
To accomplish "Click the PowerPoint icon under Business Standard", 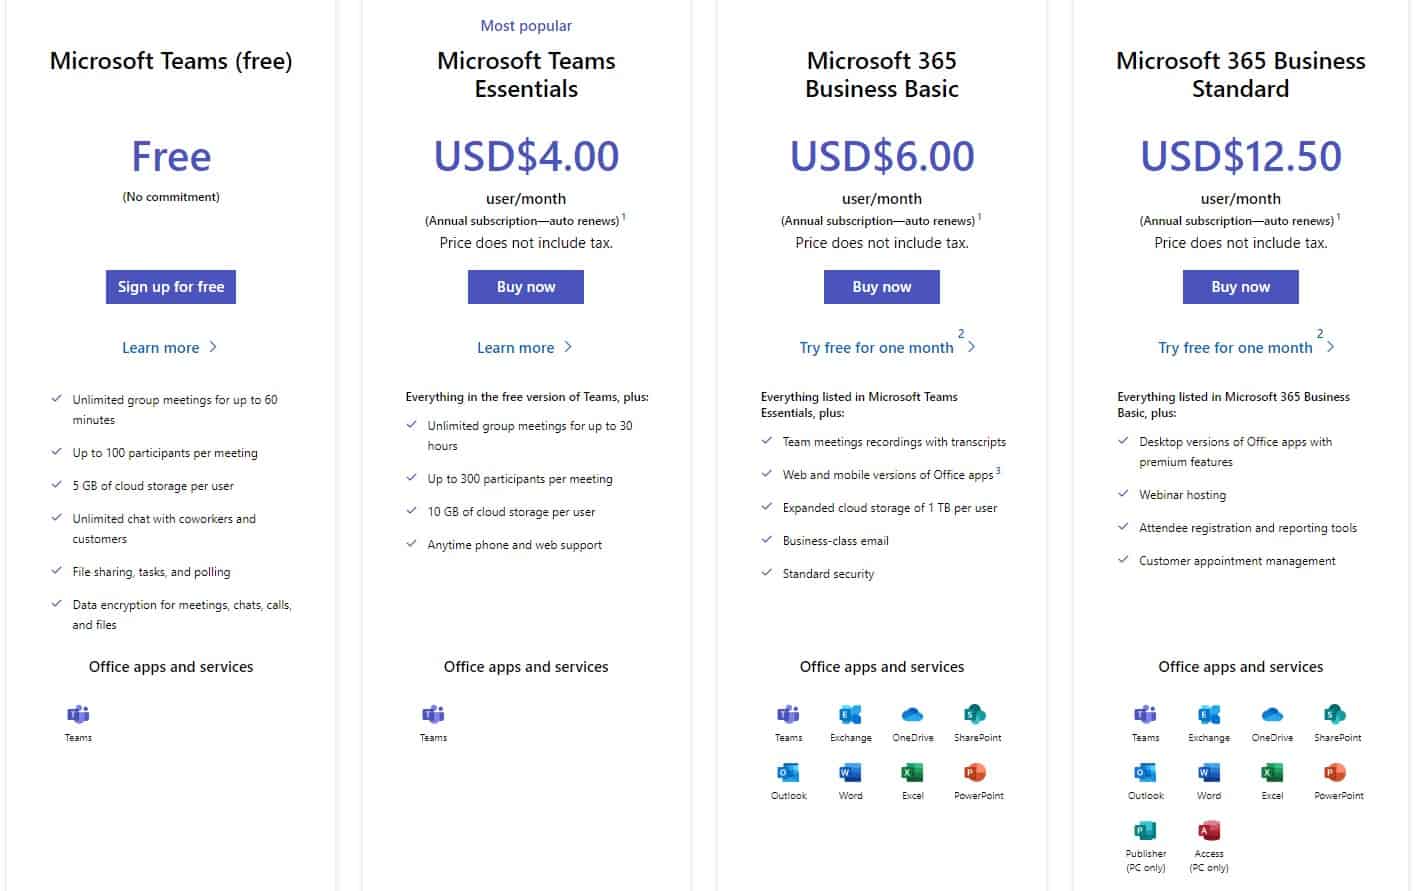I will [x=1334, y=772].
